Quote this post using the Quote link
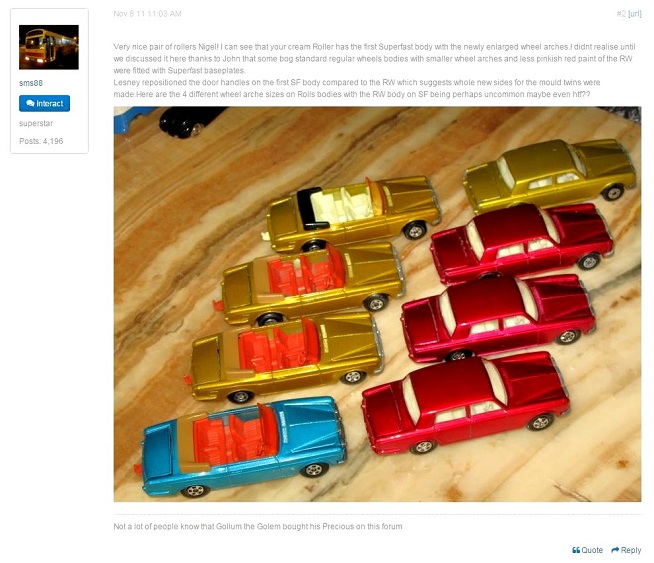The width and height of the screenshot is (654, 563). tap(587, 550)
